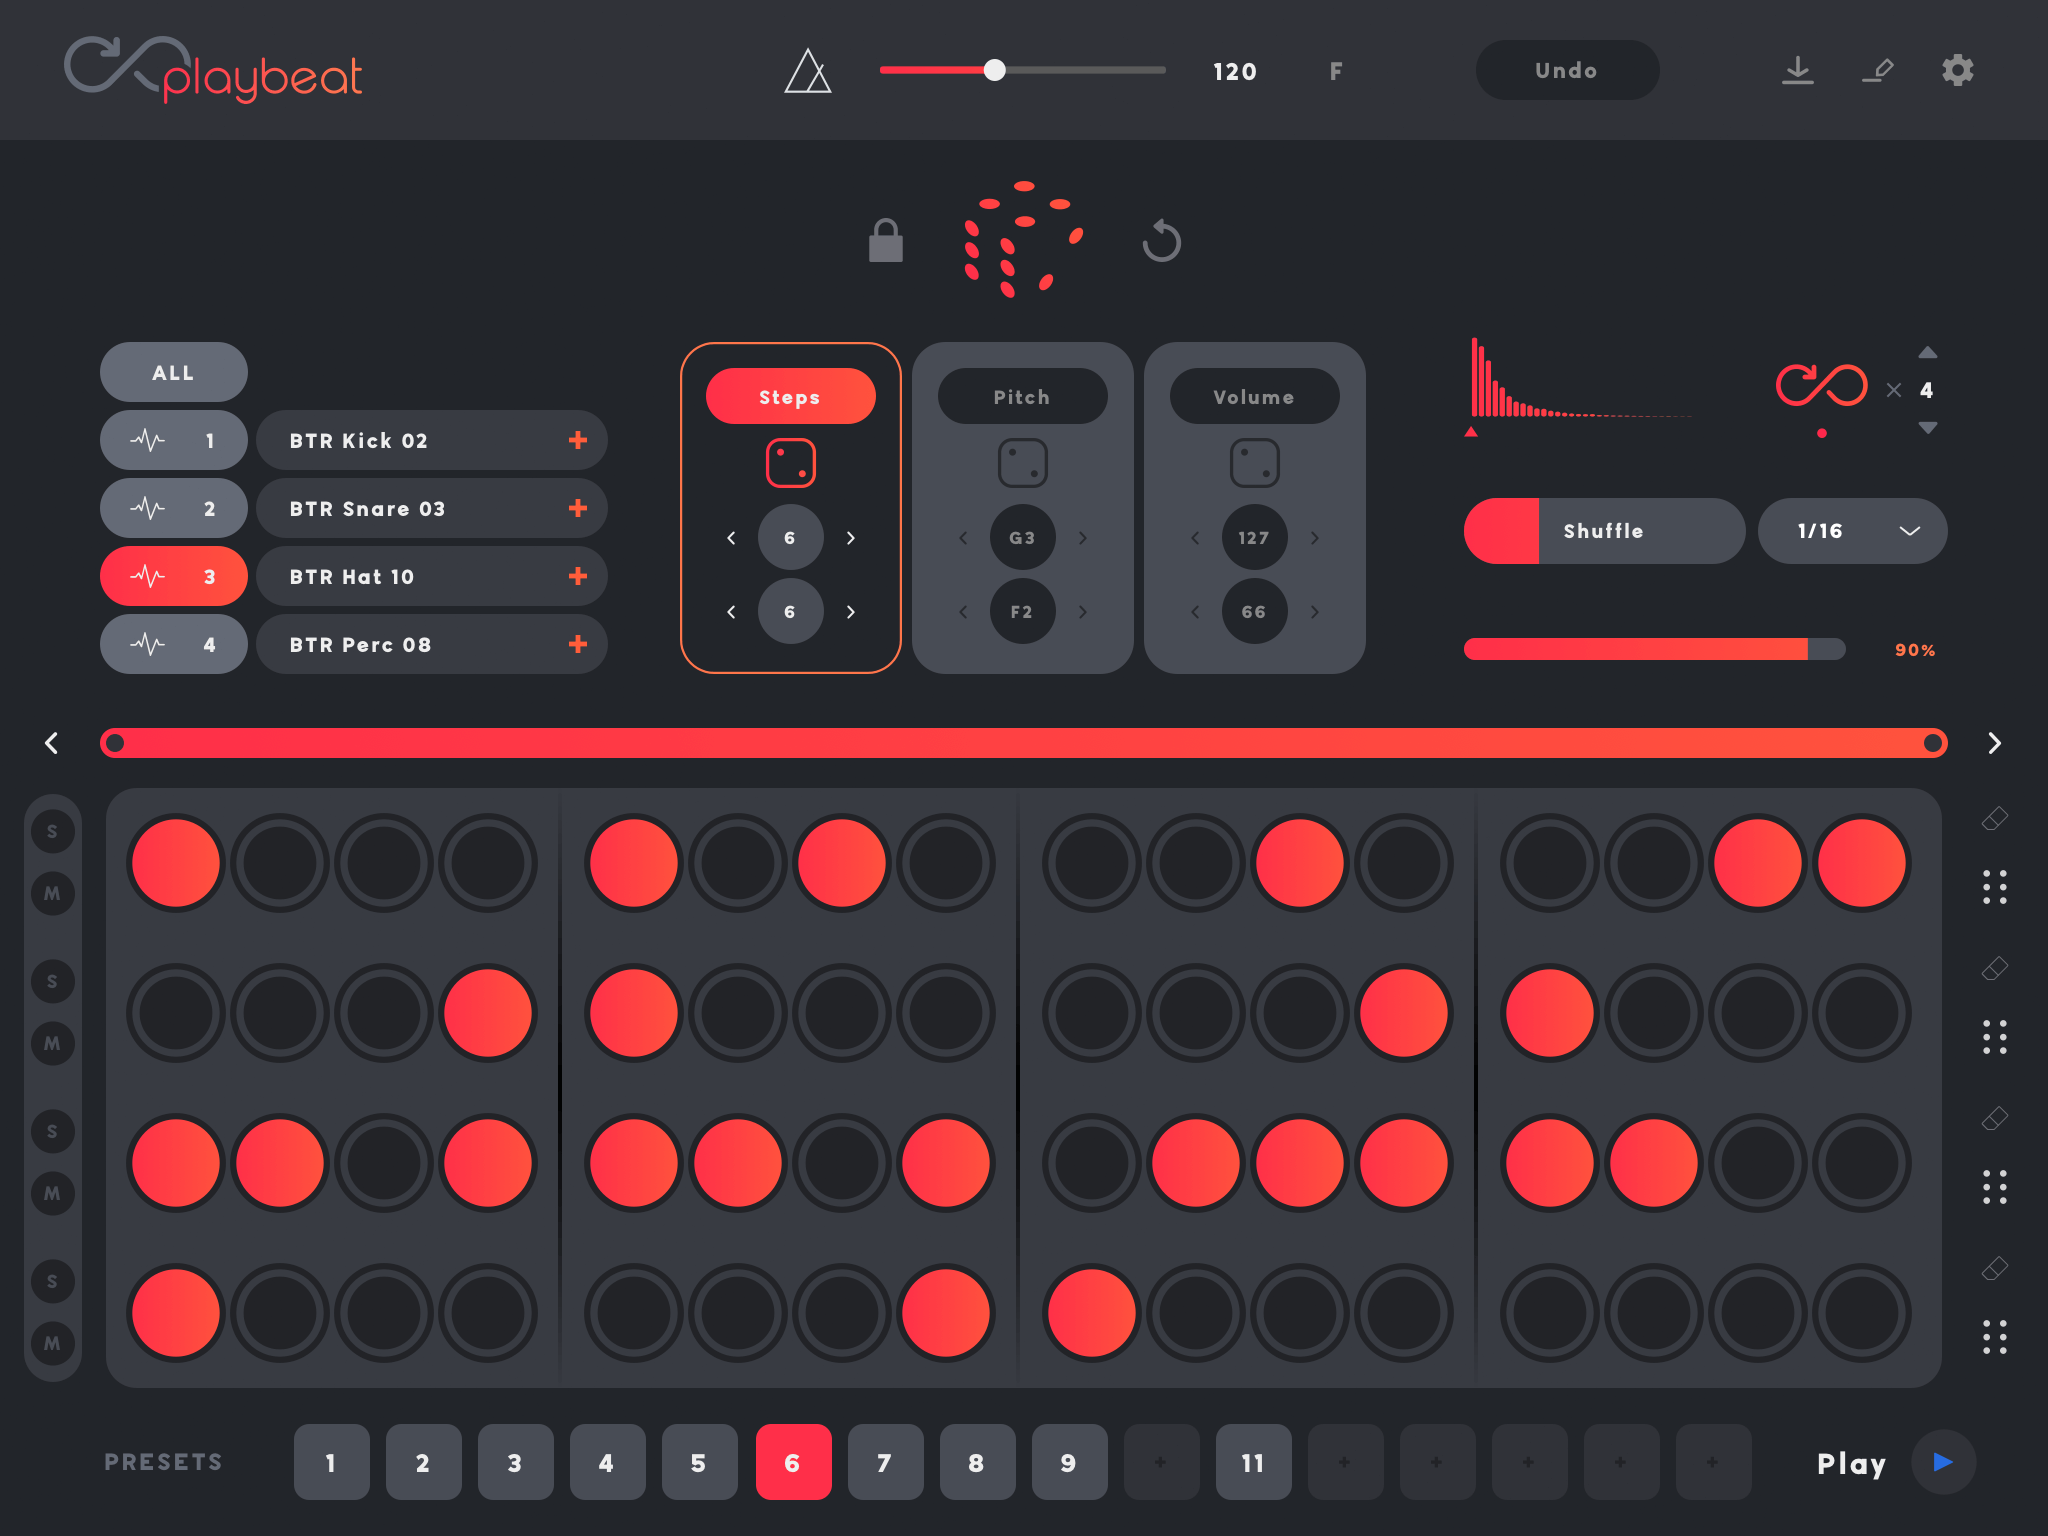This screenshot has height=1536, width=2048.
Task: Select the metronome icon in the top bar
Action: 810,72
